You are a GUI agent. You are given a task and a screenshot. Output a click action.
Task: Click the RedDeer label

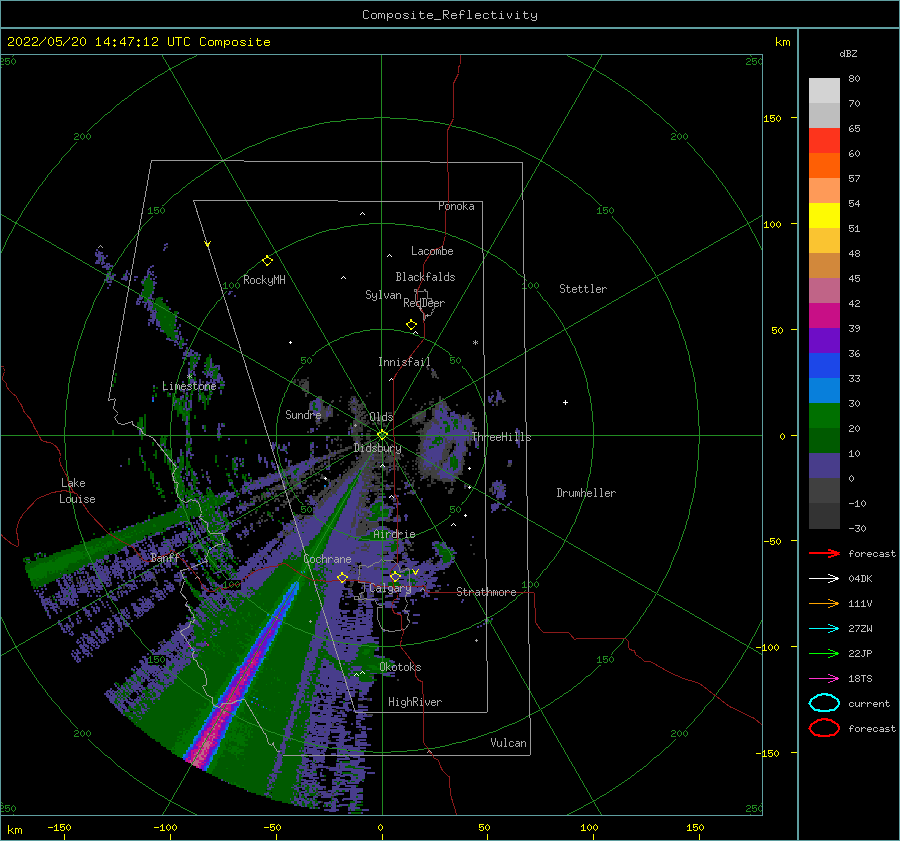tap(424, 303)
